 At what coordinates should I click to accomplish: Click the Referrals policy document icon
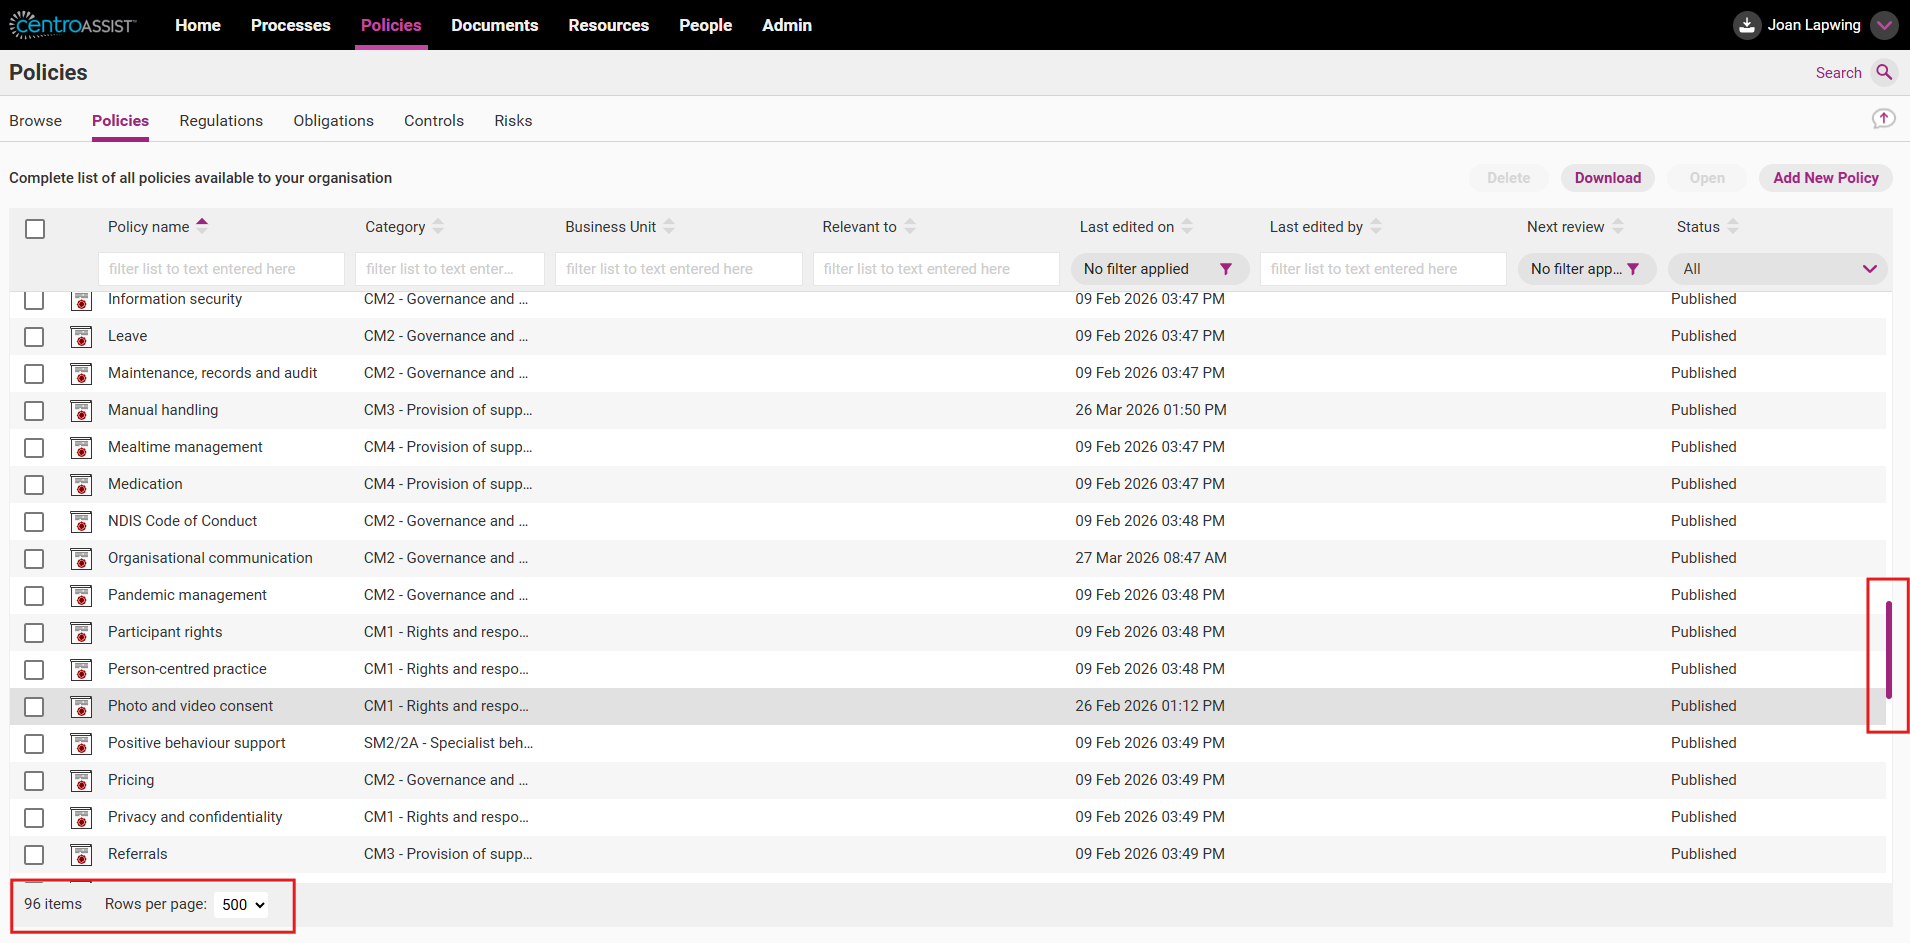coord(81,855)
